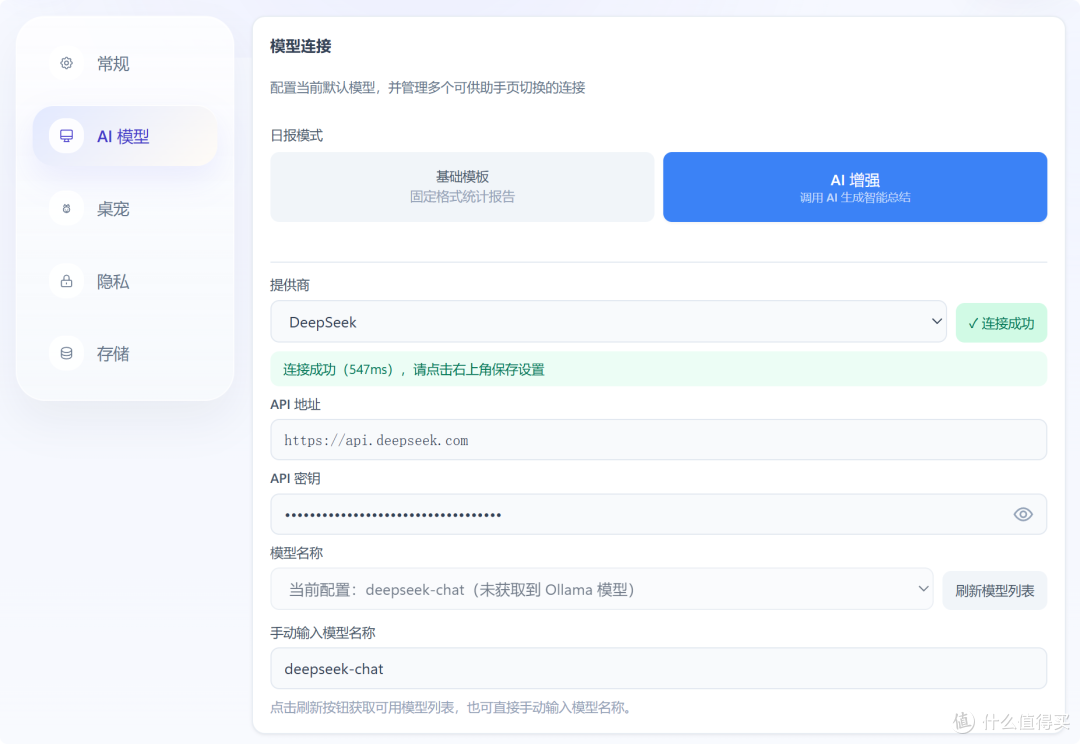Viewport: 1080px width, 744px height.
Task: Click the 提供商 label
Action: click(x=290, y=285)
